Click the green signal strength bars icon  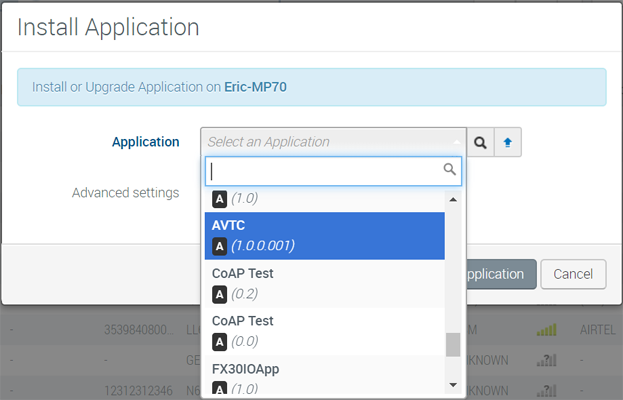pos(546,329)
